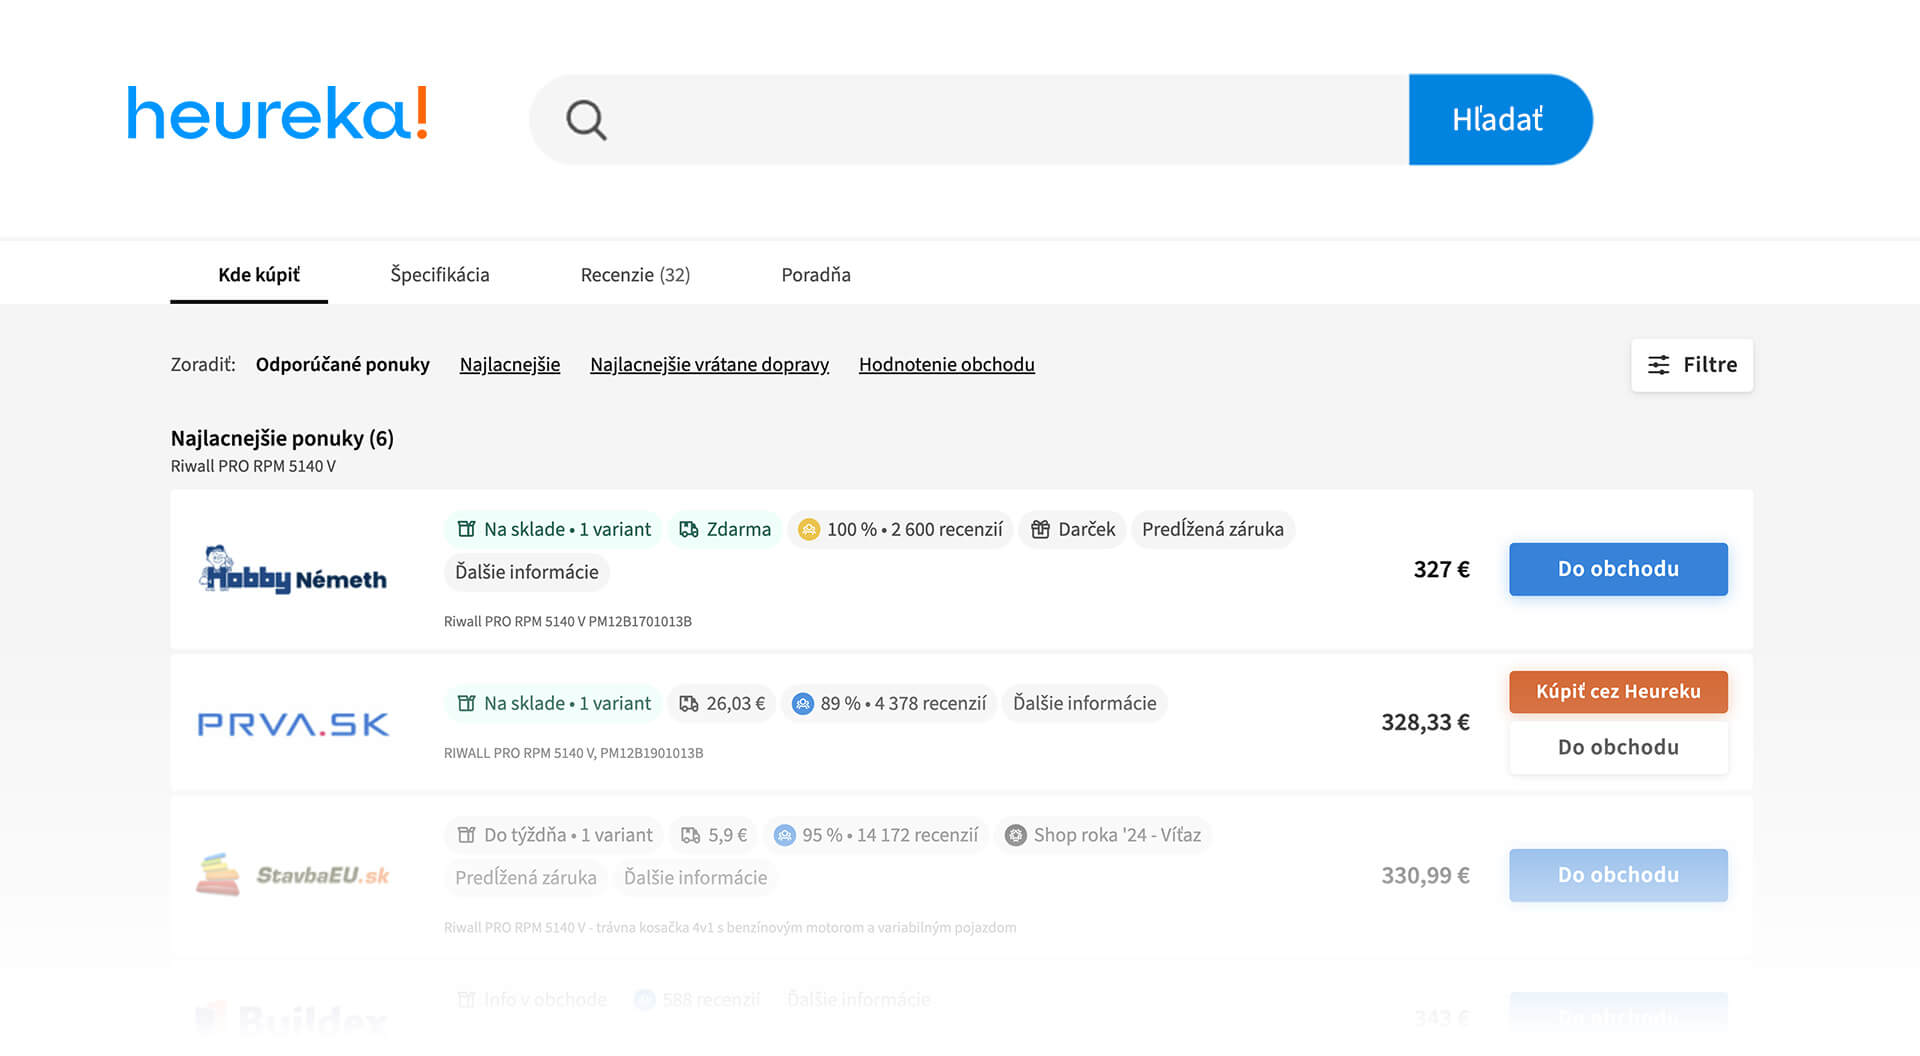Focus the search input field
The image size is (1920, 1056).
point(1000,120)
